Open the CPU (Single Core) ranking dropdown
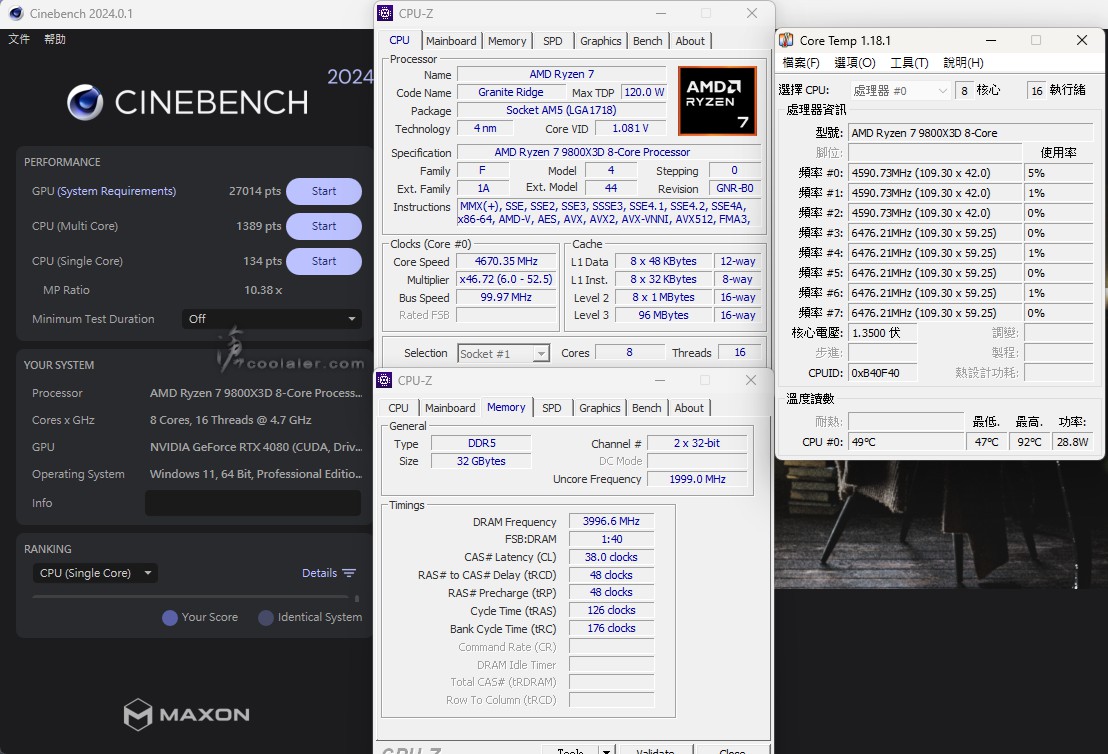This screenshot has height=754, width=1108. click(95, 573)
